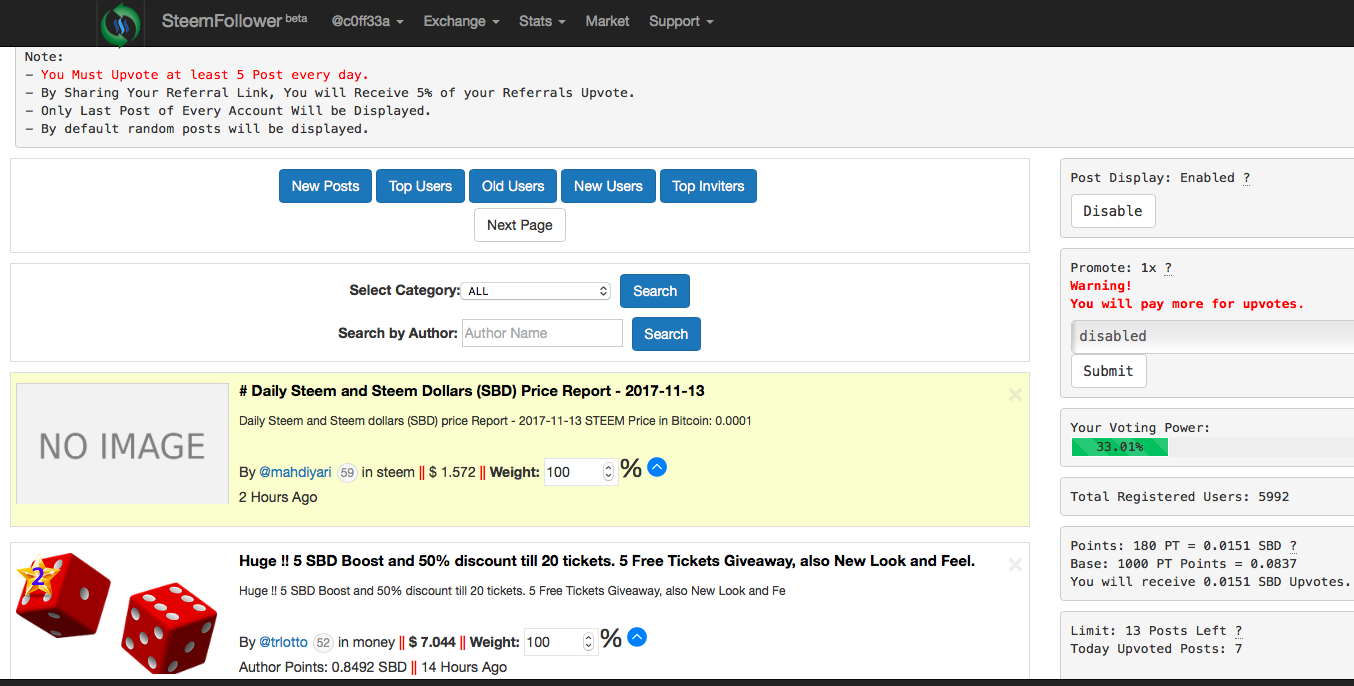Viewport: 1354px width, 686px height.
Task: Go to the Market page
Action: pyautogui.click(x=607, y=21)
